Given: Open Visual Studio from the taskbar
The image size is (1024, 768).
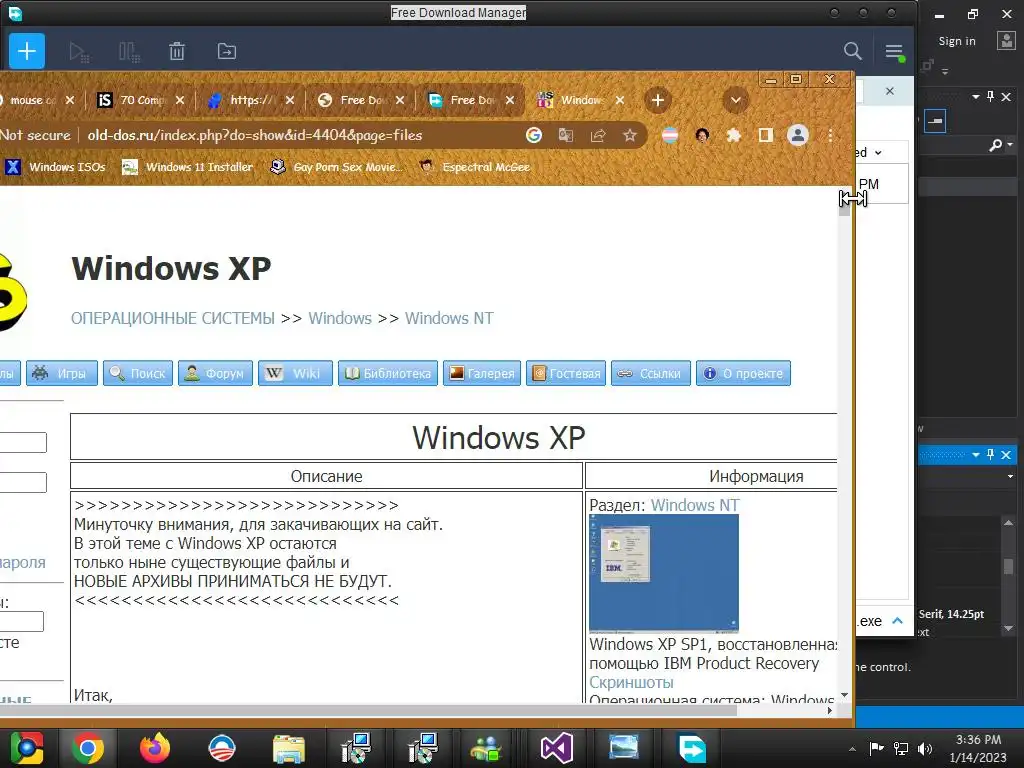Looking at the screenshot, I should point(556,748).
